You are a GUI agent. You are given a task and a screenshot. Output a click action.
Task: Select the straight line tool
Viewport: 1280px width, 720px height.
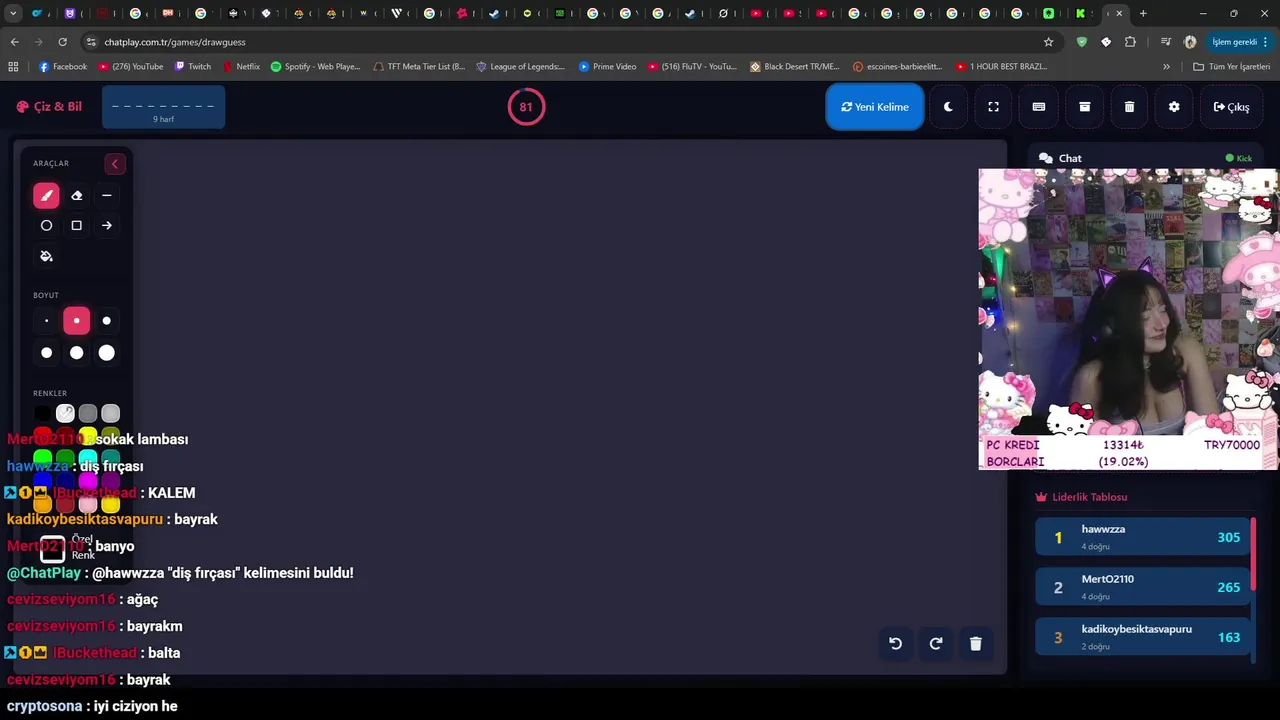point(106,196)
